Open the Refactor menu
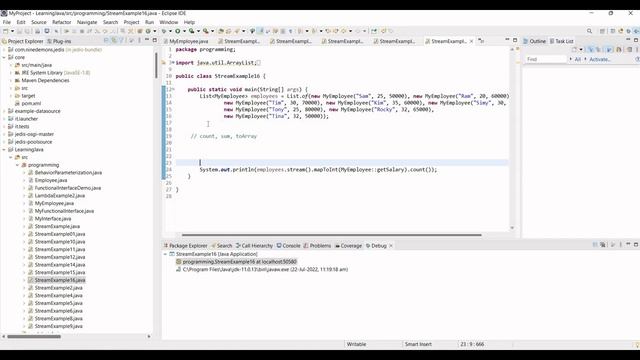Screen dimensions: 640x360 click(62, 22)
